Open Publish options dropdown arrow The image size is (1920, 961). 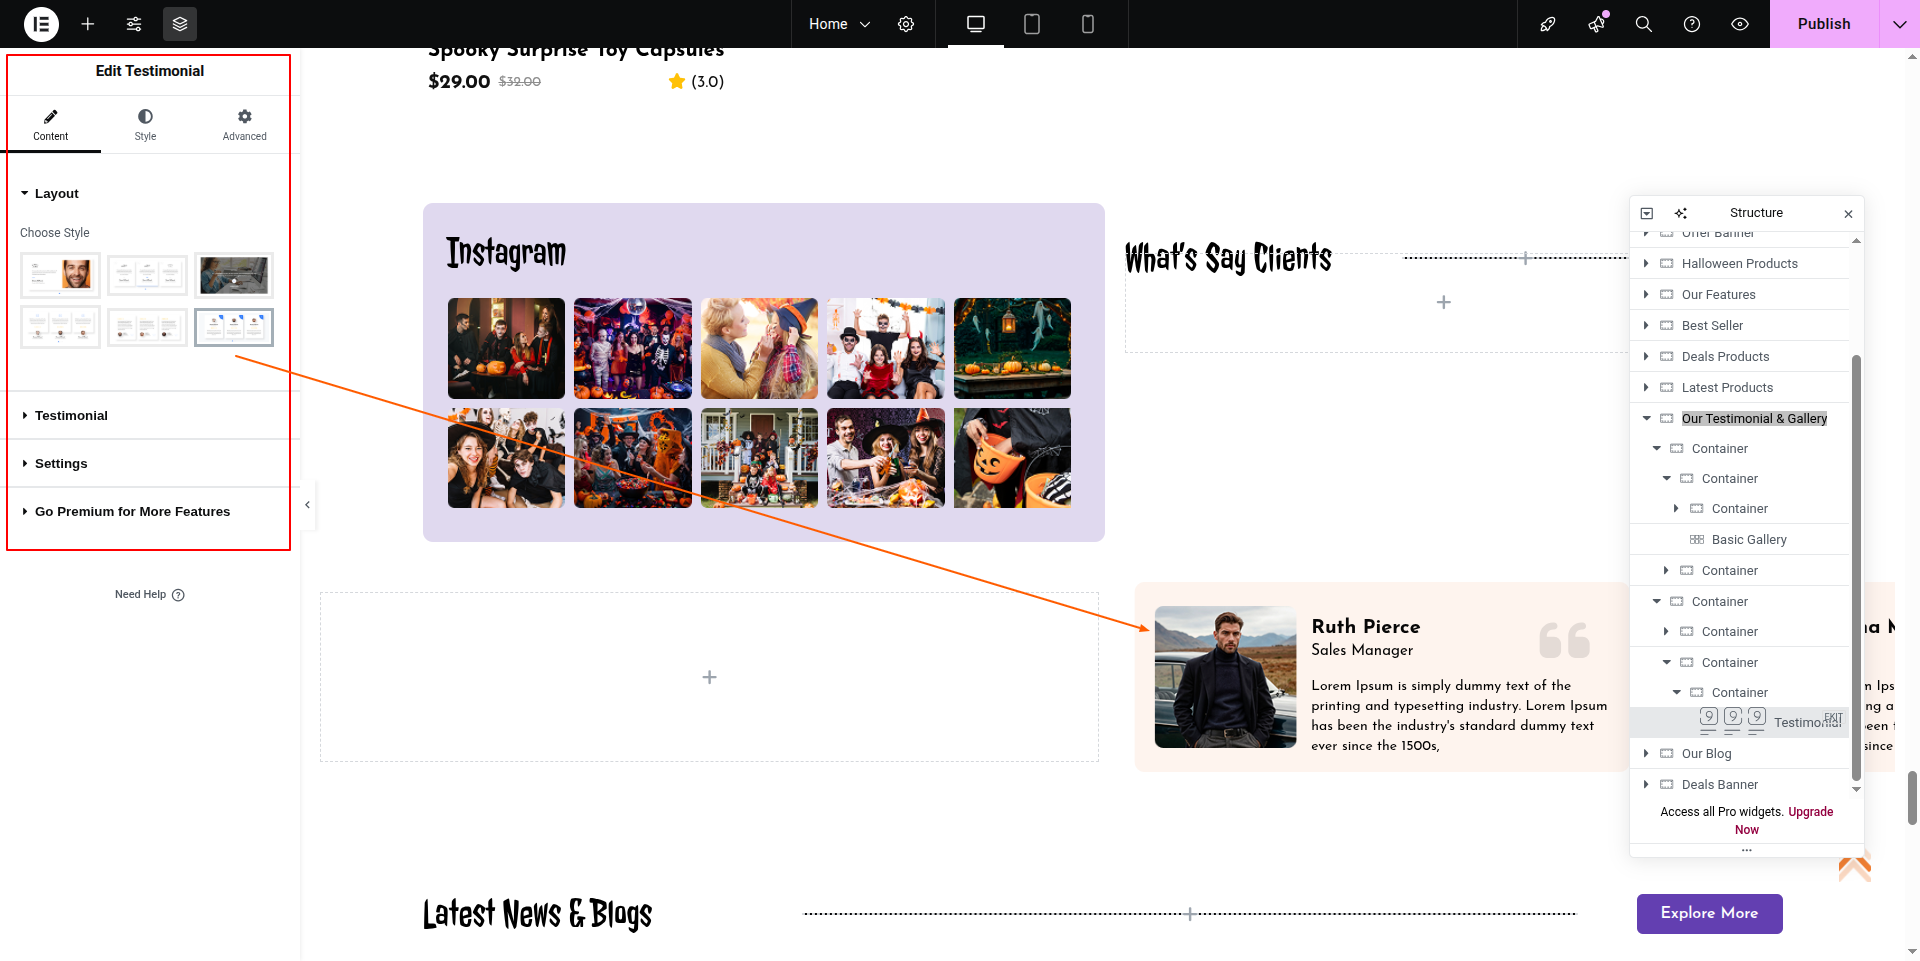[x=1899, y=24]
